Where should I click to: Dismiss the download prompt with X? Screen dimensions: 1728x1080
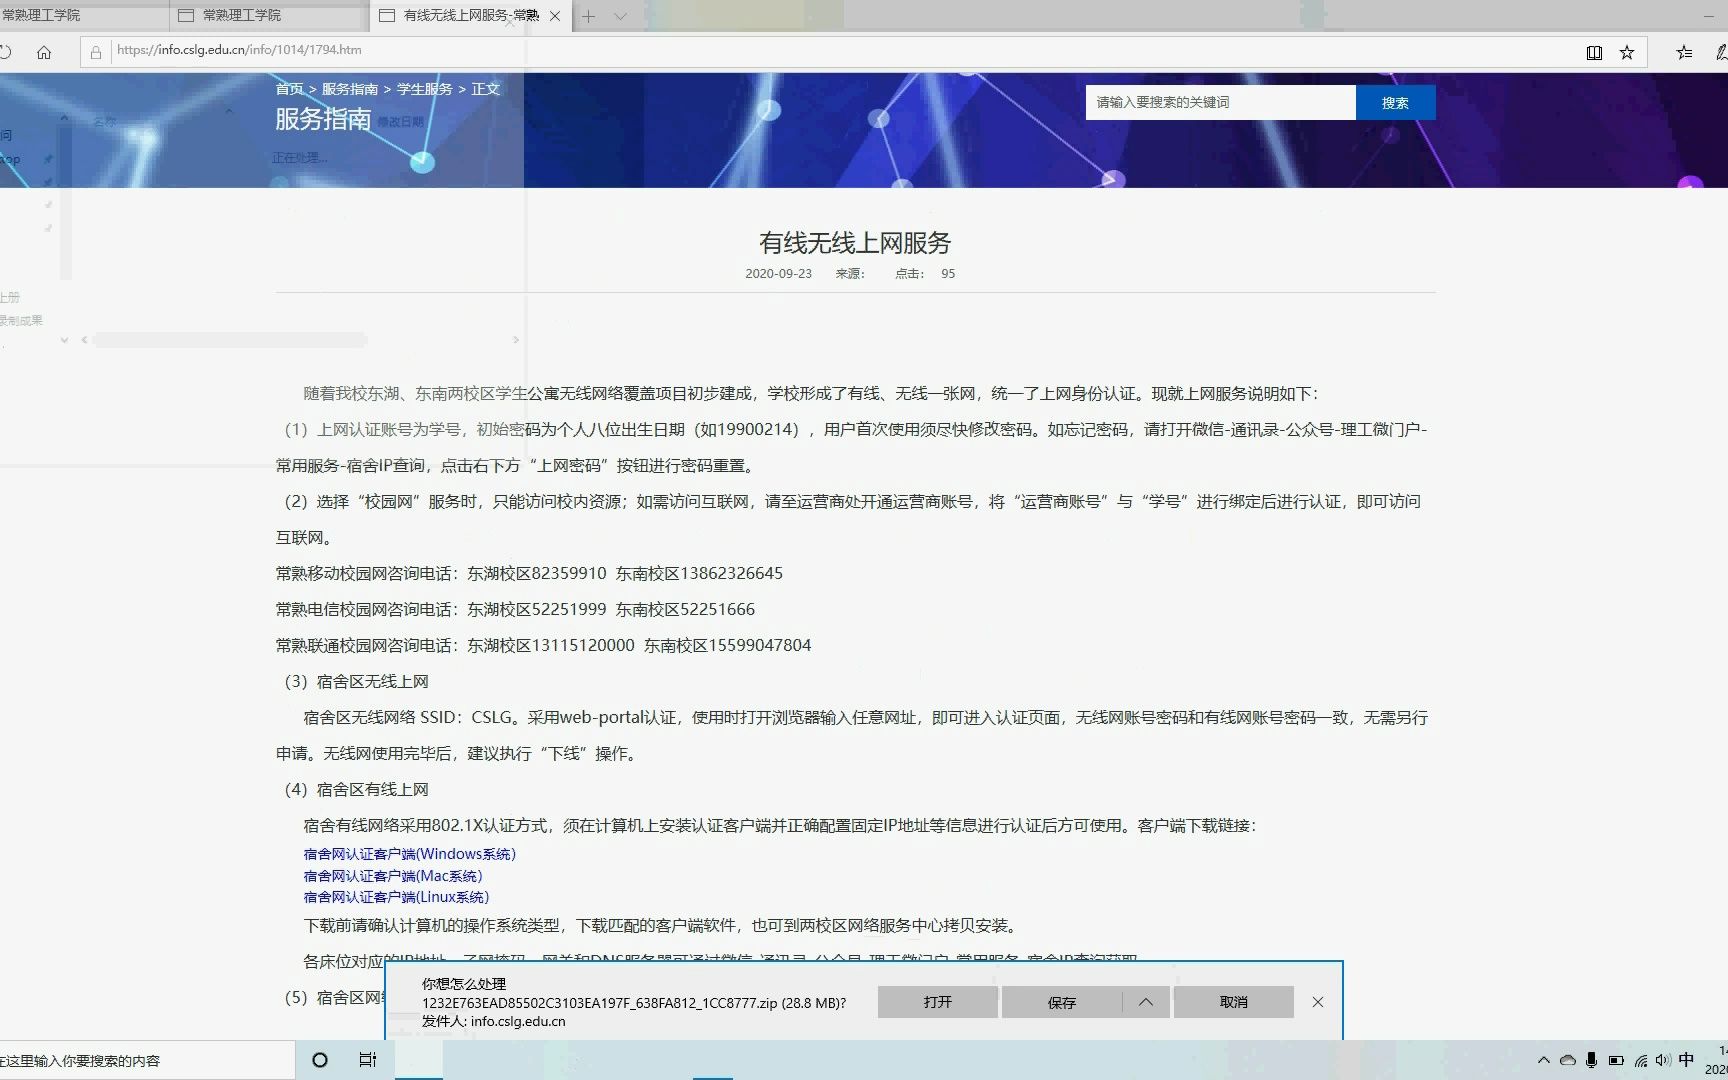tap(1318, 1002)
